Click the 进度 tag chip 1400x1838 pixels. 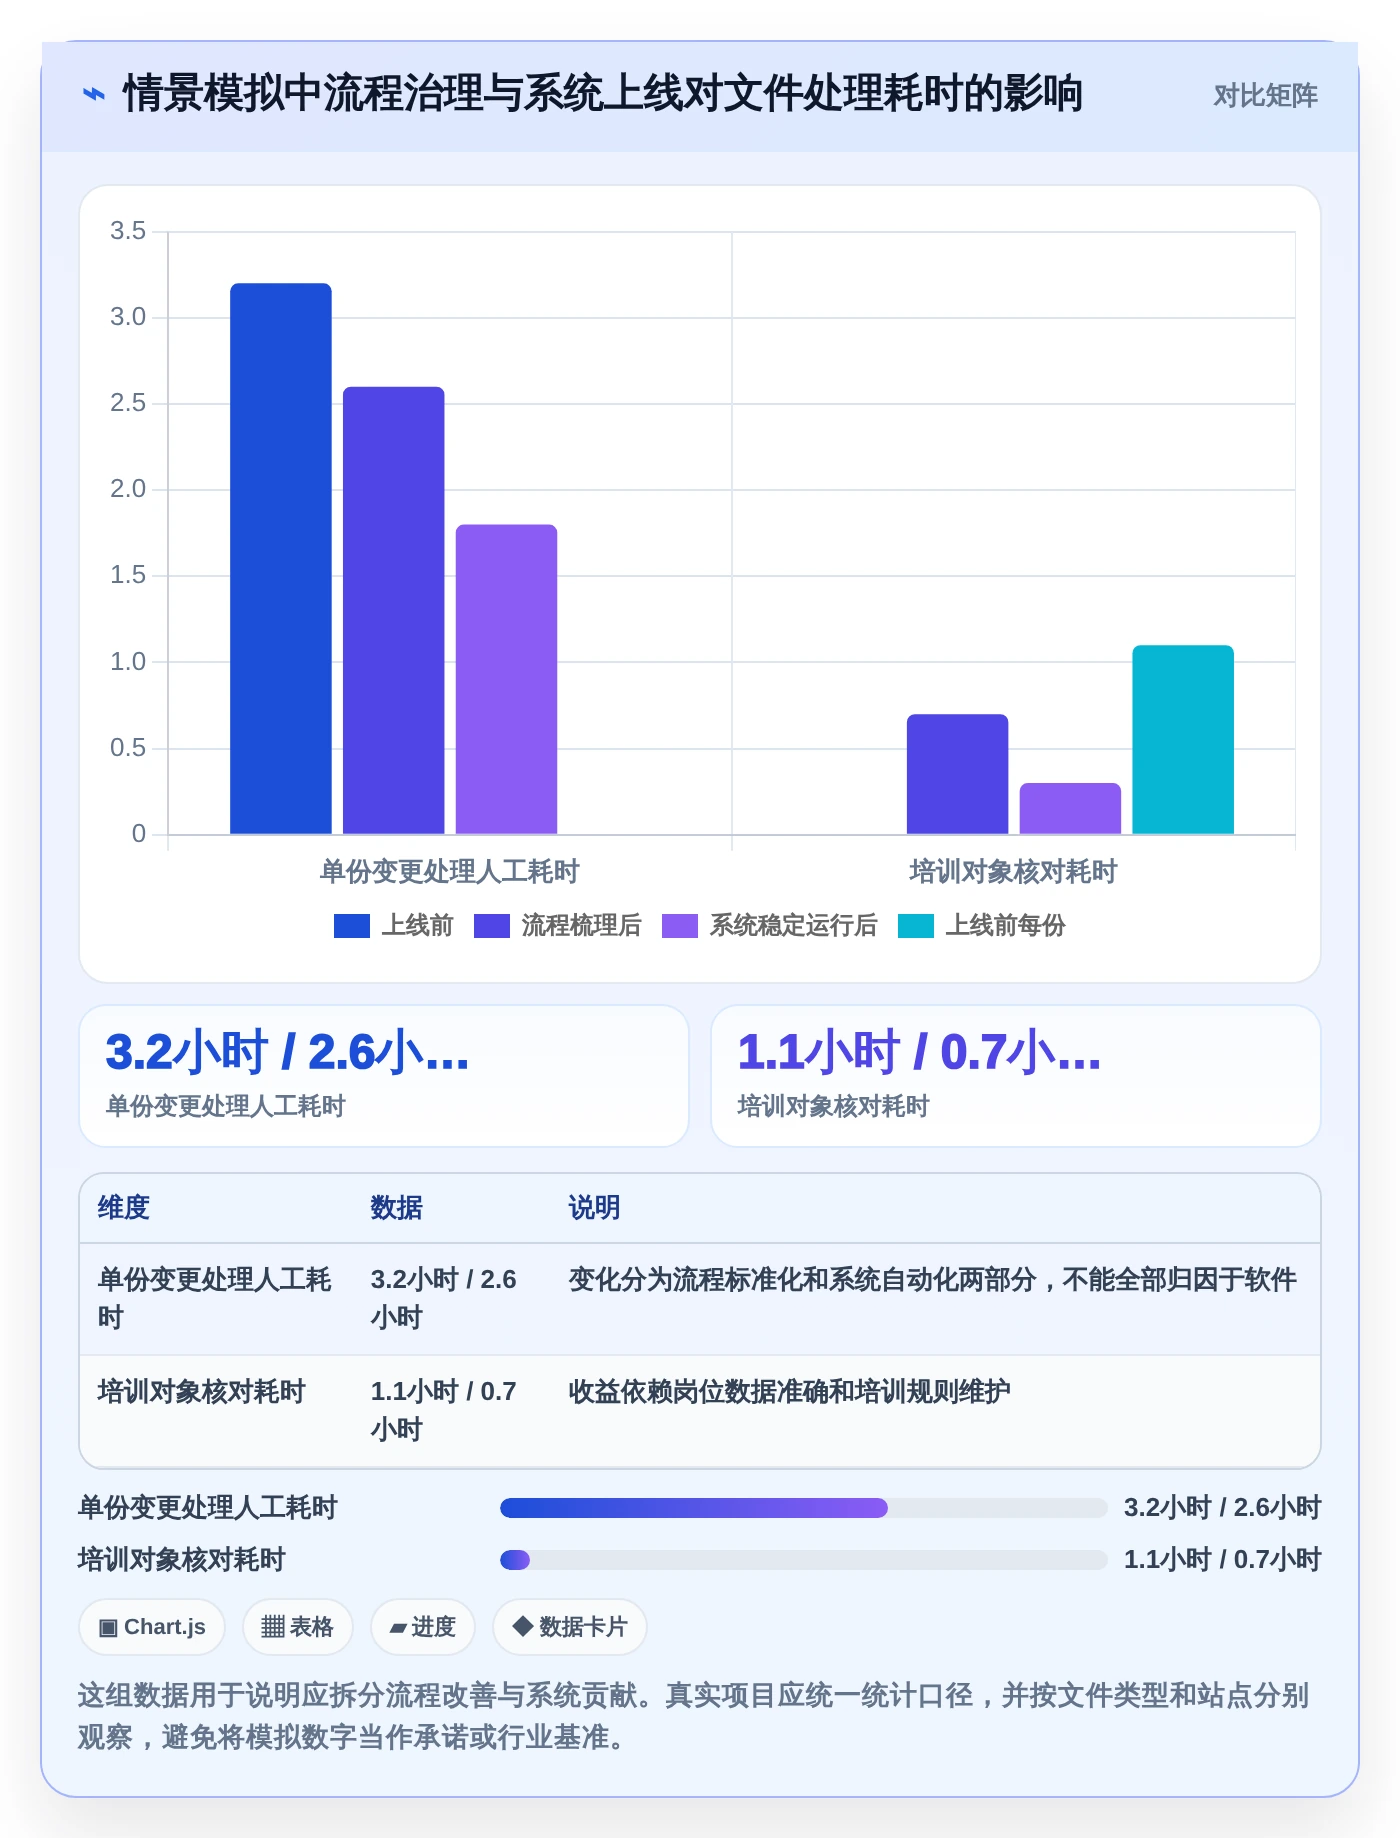pos(422,1627)
